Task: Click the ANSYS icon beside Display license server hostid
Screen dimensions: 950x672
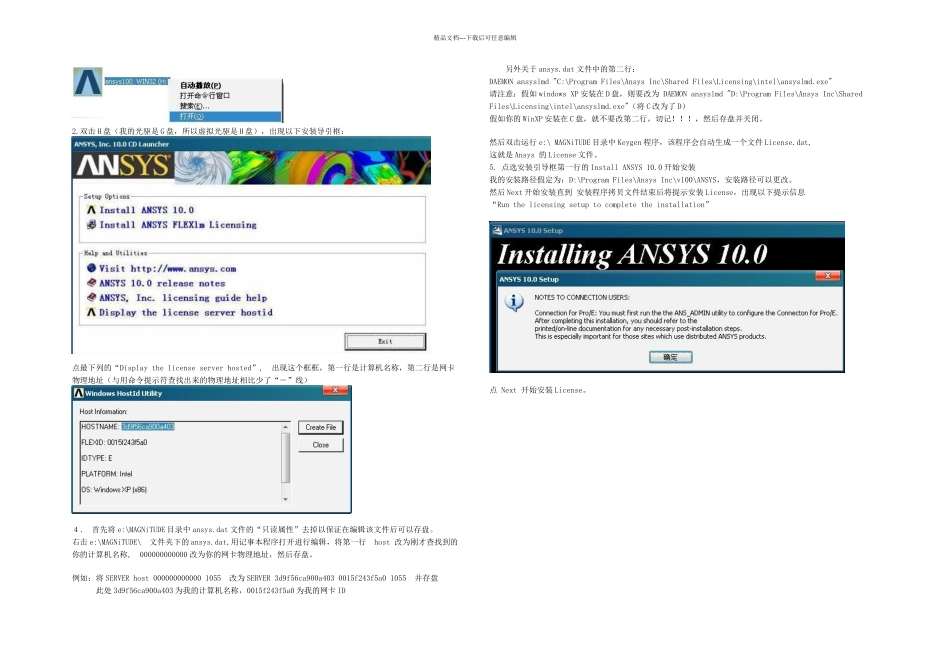Action: (x=91, y=312)
